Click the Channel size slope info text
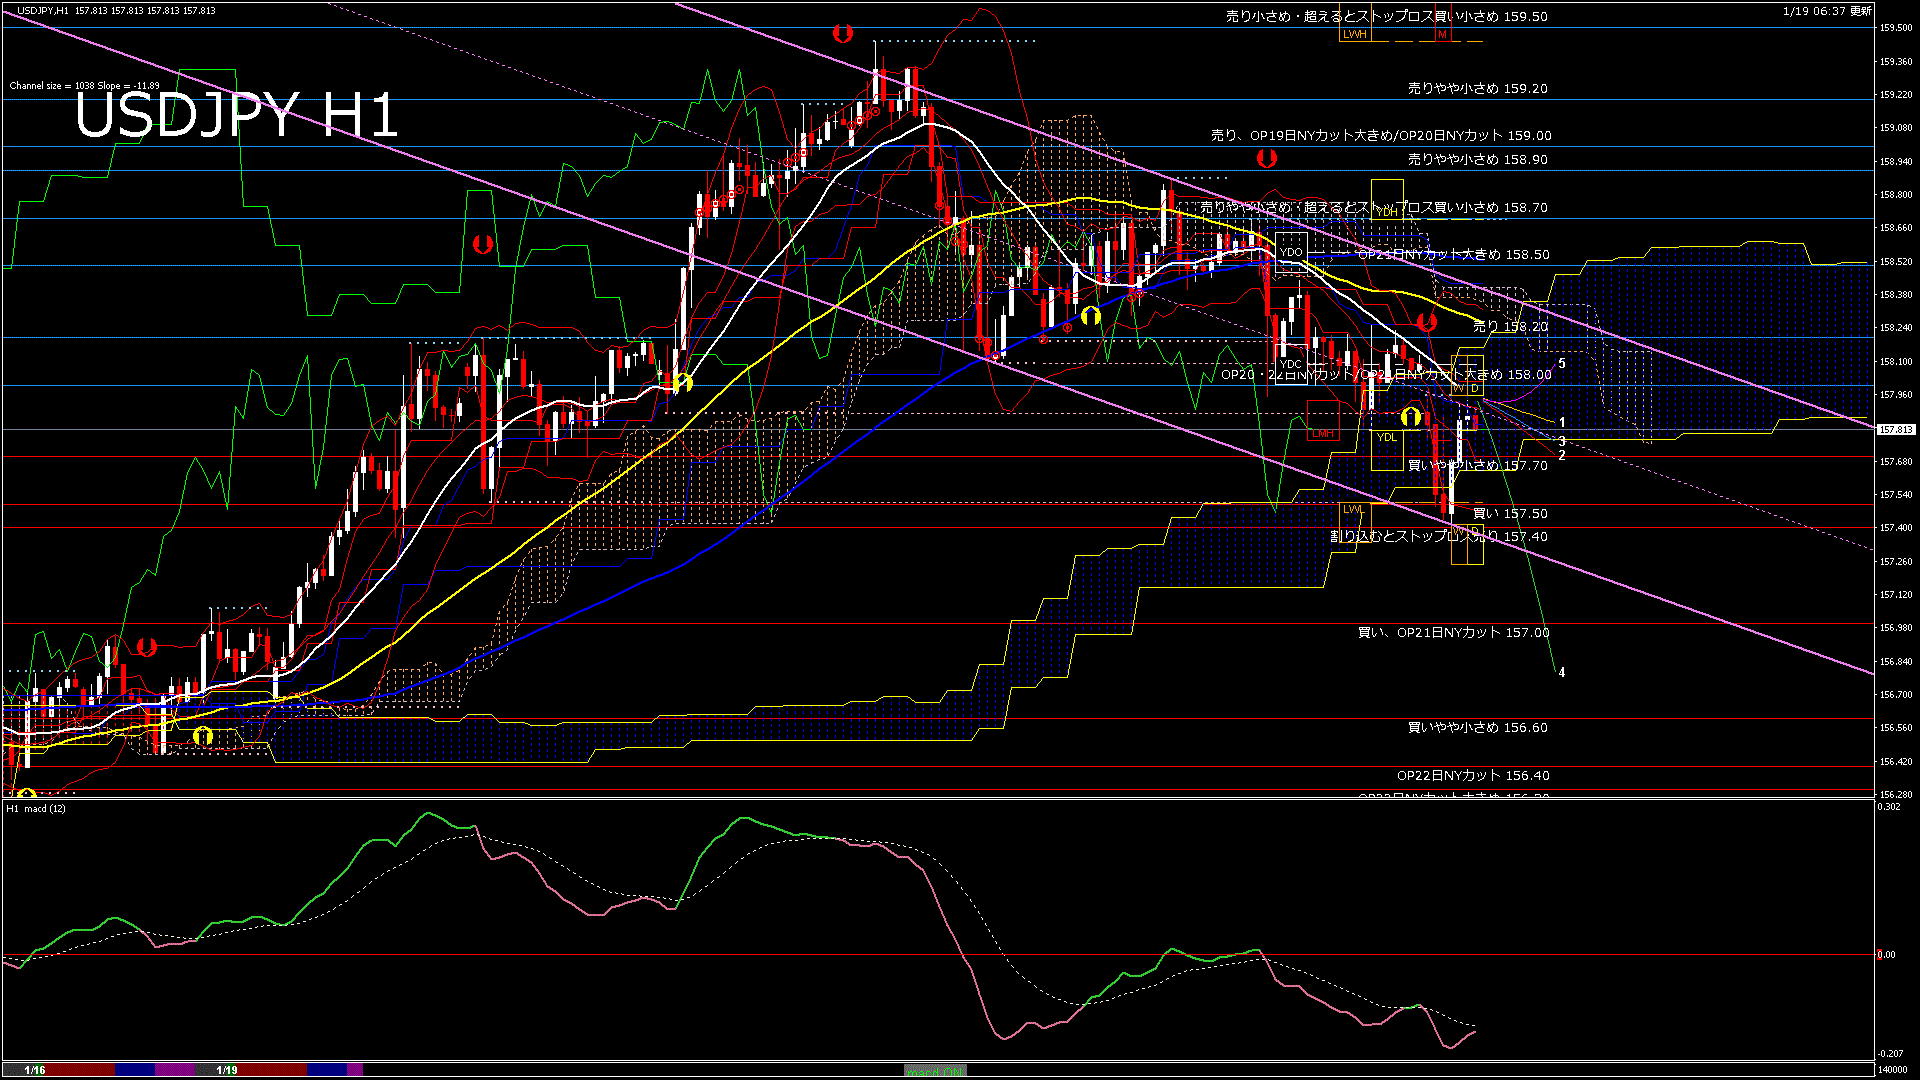Image resolution: width=1920 pixels, height=1080 pixels. pos(84,86)
